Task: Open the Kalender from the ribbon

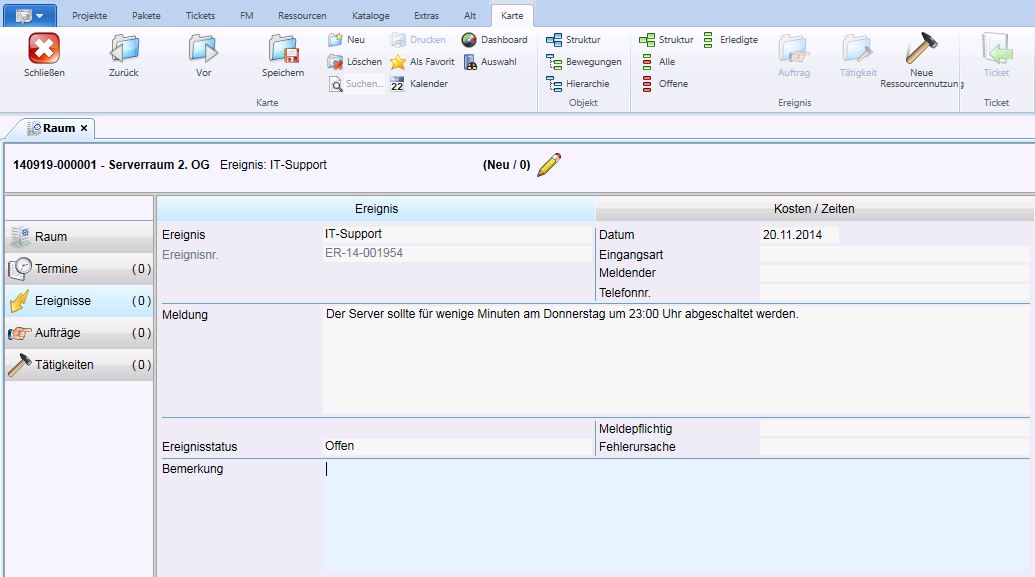Action: (419, 84)
